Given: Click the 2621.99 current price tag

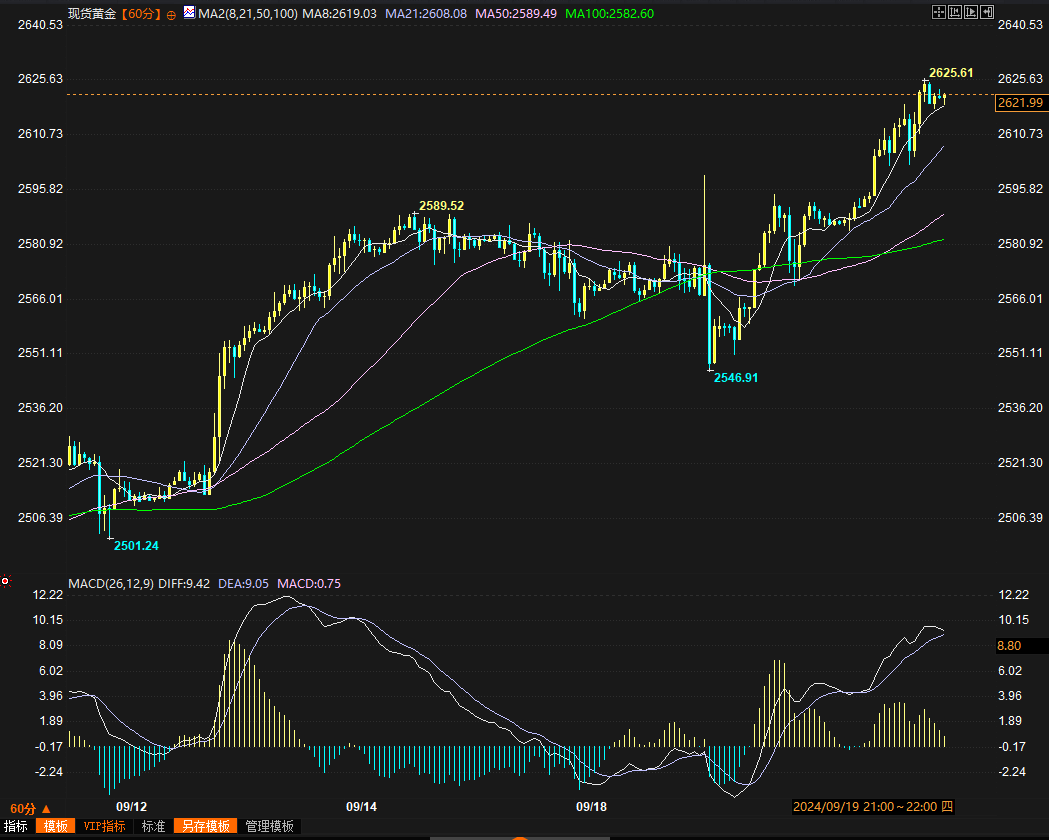Looking at the screenshot, I should [x=1020, y=103].
